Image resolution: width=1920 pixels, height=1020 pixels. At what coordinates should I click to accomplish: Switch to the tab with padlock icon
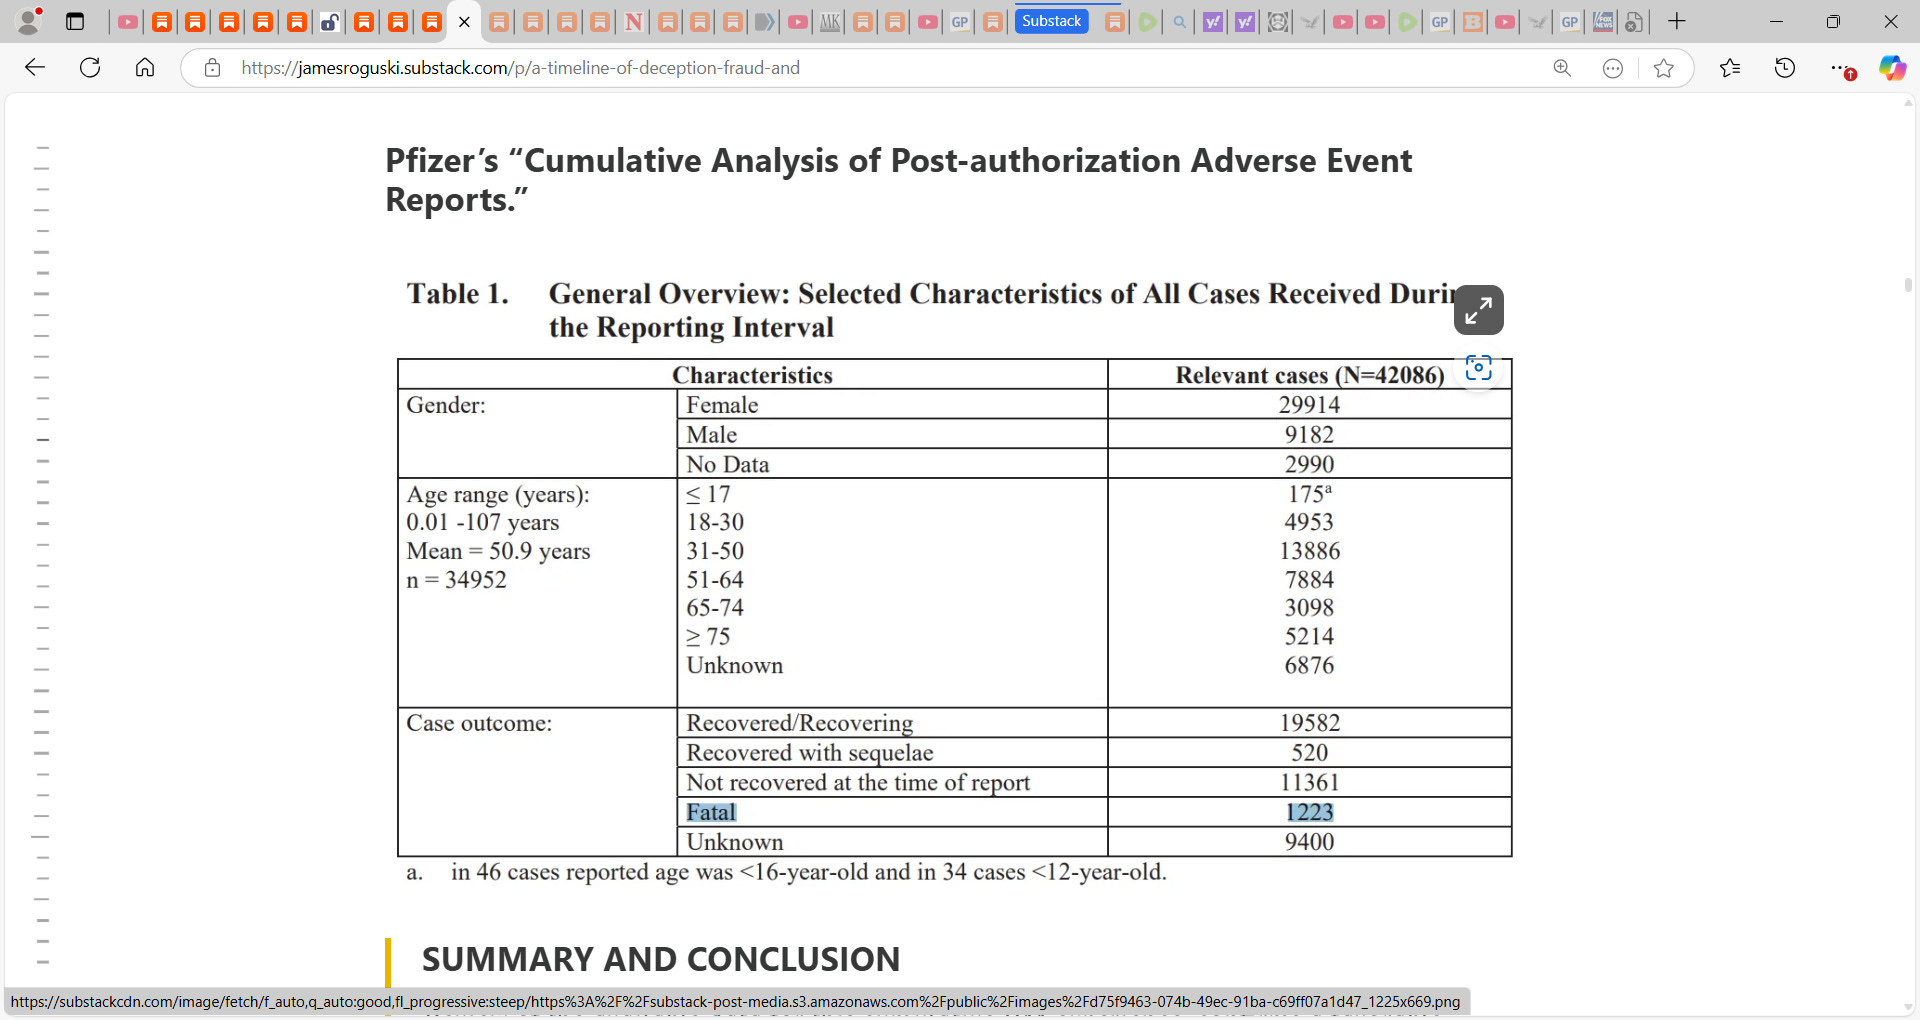point(330,22)
